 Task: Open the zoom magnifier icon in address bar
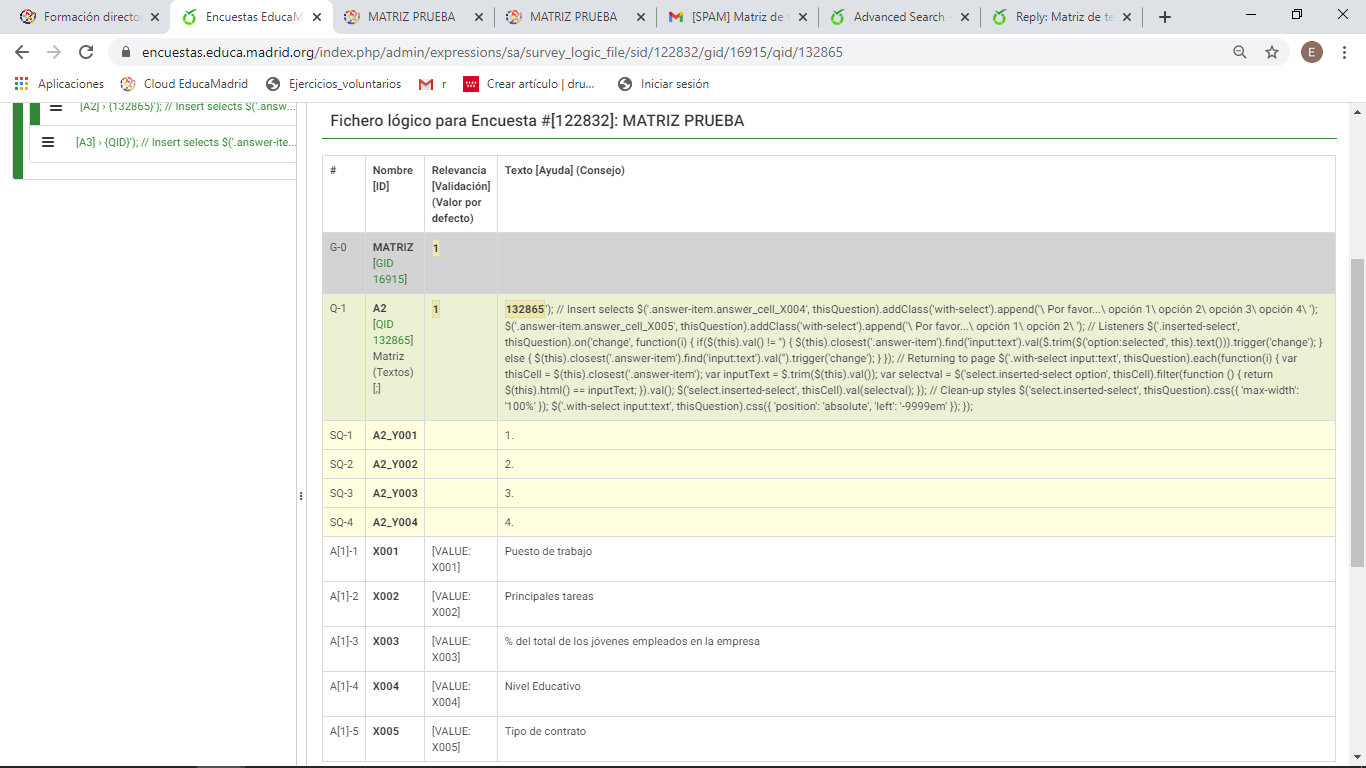tap(1240, 52)
